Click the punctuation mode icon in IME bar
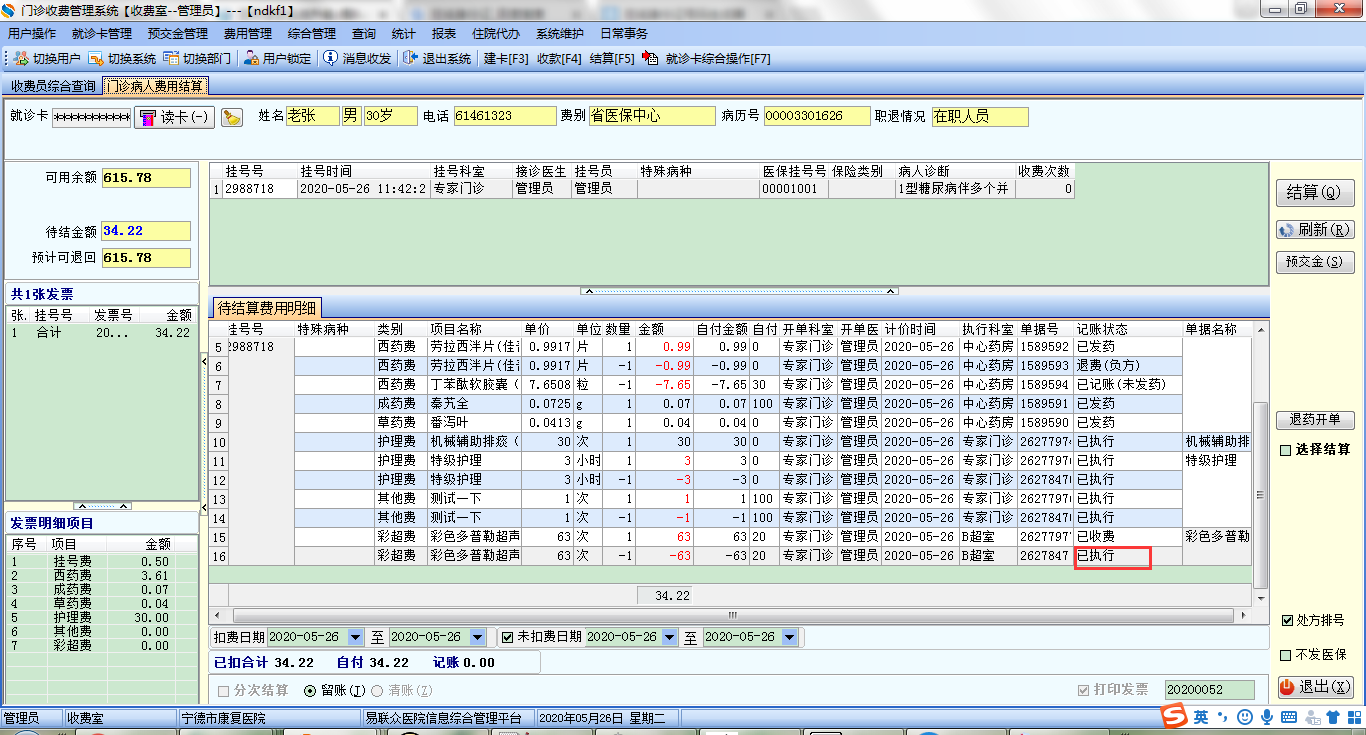Viewport: 1366px width, 735px height. [x=1222, y=717]
